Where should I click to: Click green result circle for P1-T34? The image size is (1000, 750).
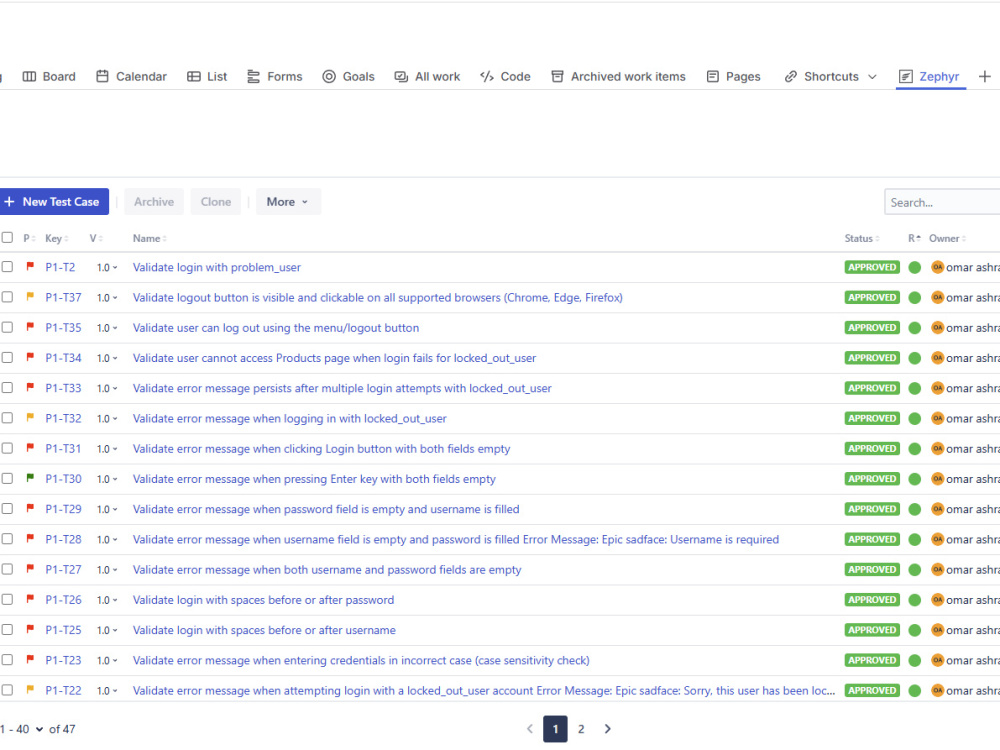click(x=915, y=358)
